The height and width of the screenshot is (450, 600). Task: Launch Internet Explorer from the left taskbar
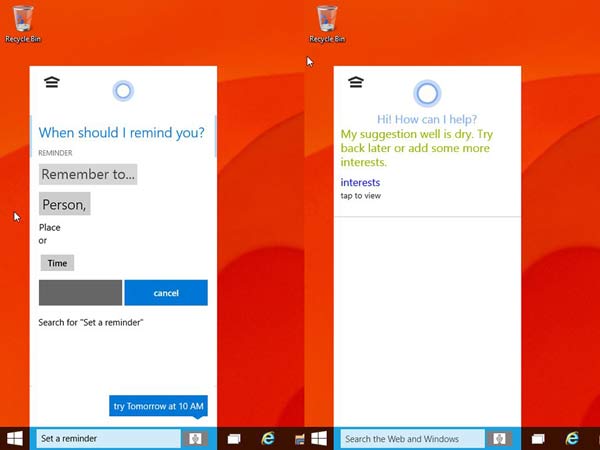[268, 439]
